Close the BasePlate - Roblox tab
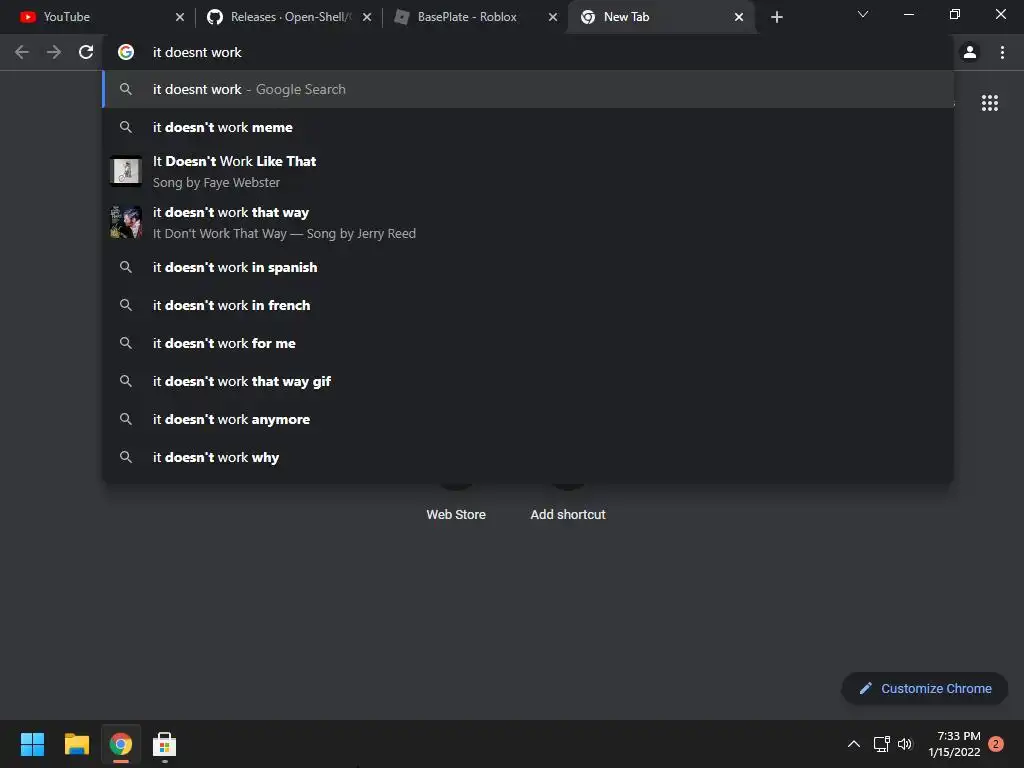Screen dimensions: 1024x768 click(x=553, y=17)
